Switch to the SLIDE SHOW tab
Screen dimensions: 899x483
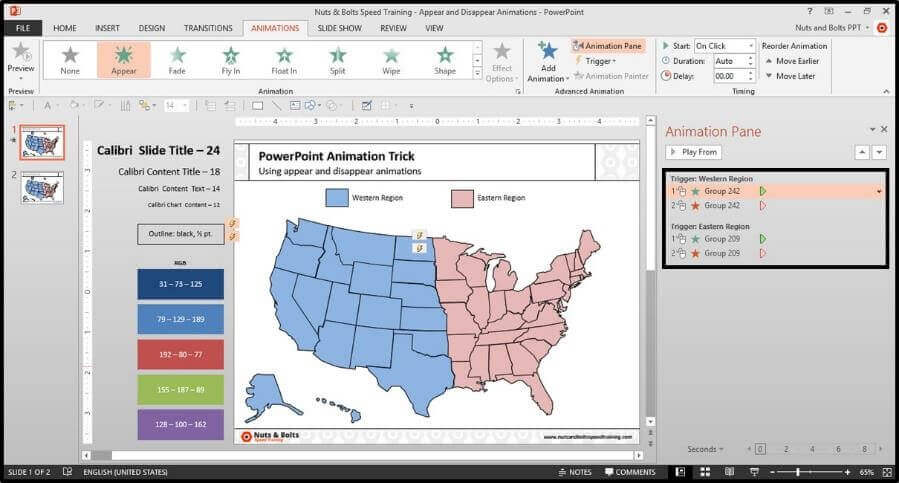[339, 28]
